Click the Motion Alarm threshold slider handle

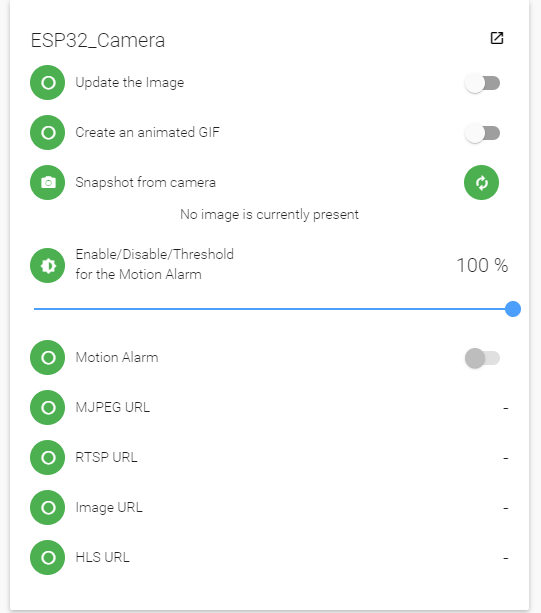click(x=512, y=309)
